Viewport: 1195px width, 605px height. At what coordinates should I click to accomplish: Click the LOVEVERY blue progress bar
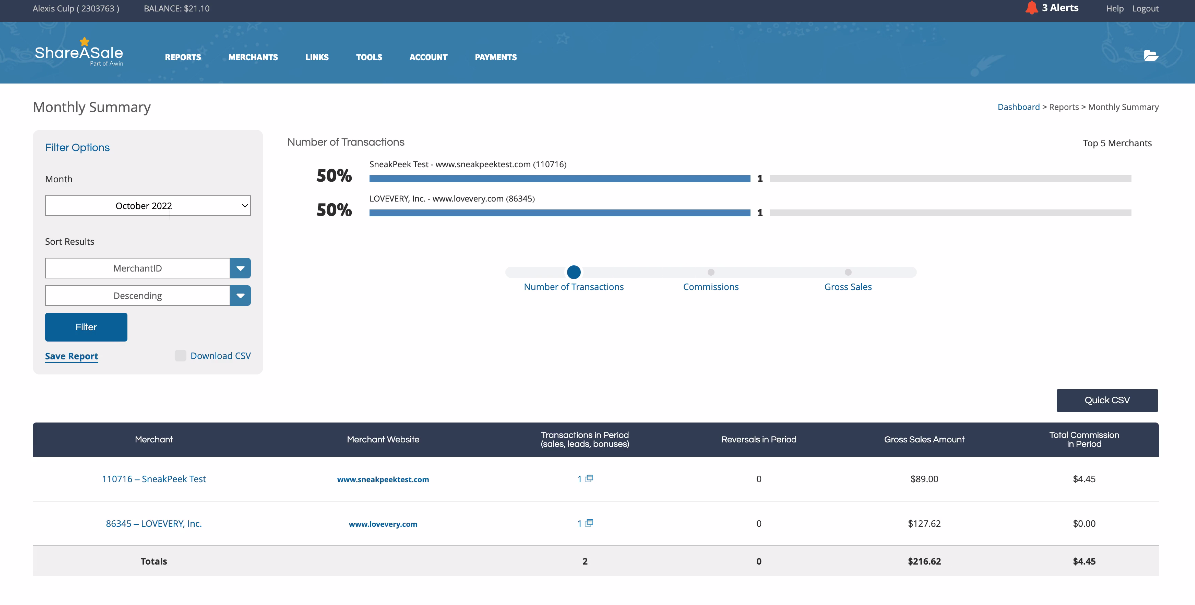pyautogui.click(x=560, y=213)
